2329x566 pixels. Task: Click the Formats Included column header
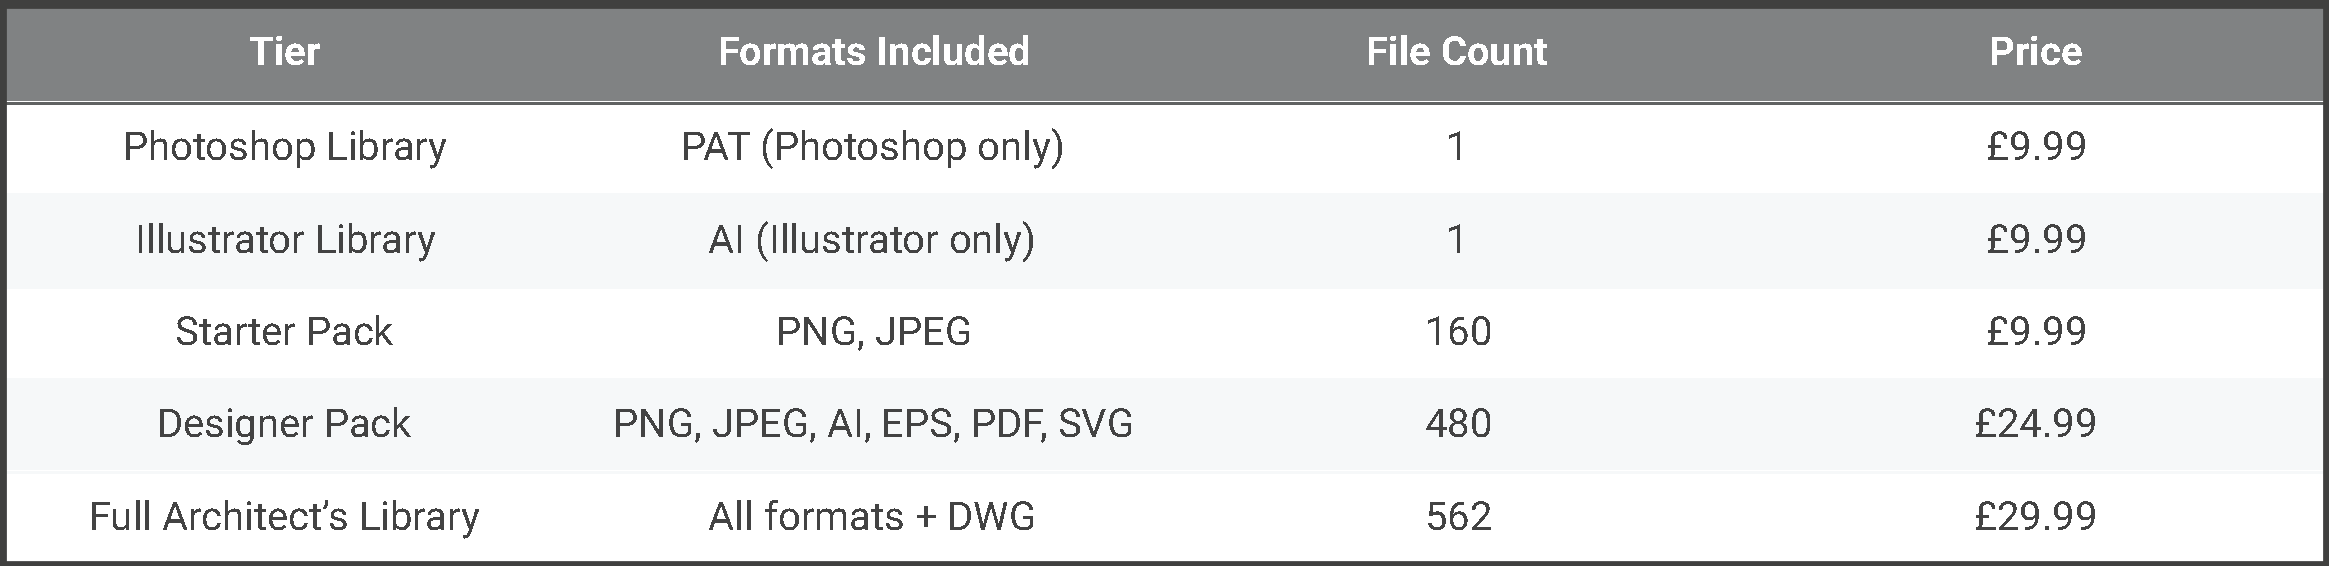pyautogui.click(x=873, y=52)
